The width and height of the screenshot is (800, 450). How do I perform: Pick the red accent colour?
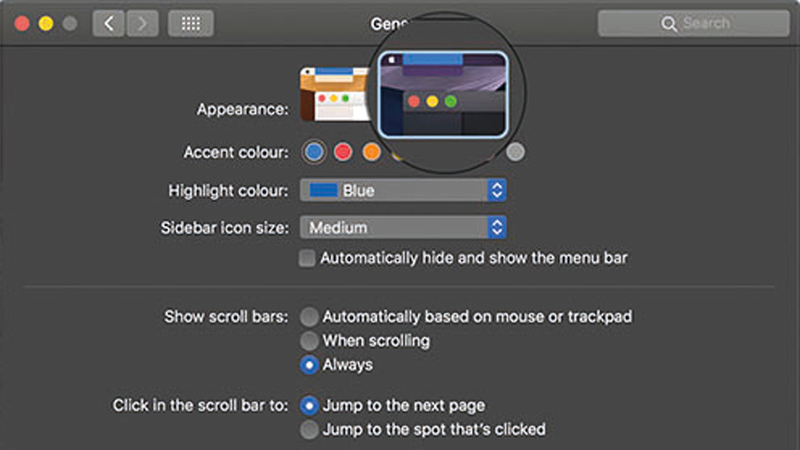[x=343, y=152]
